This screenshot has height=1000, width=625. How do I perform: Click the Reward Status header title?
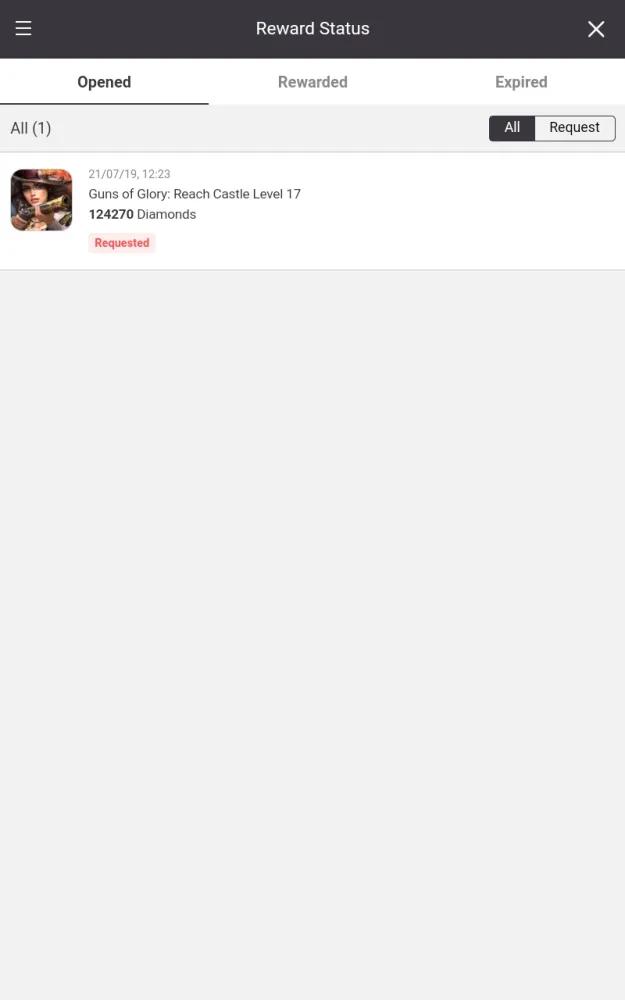(312, 29)
